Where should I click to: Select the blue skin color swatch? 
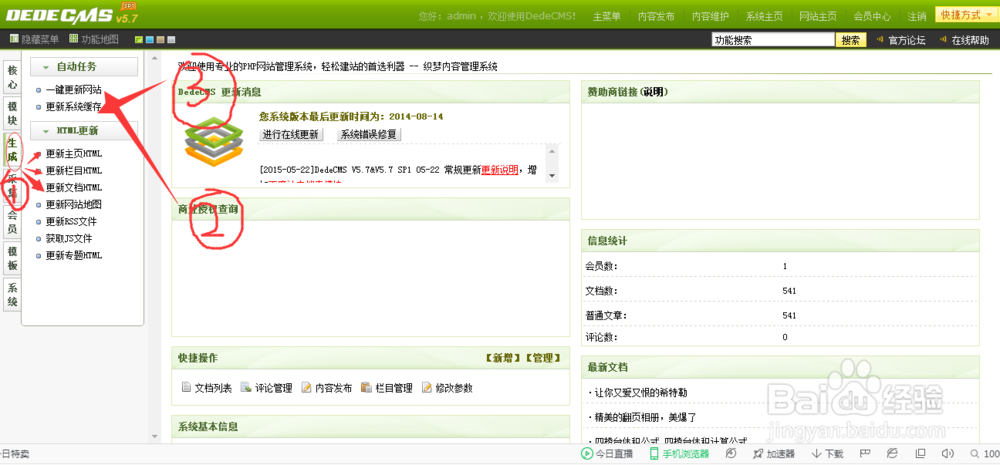149,40
